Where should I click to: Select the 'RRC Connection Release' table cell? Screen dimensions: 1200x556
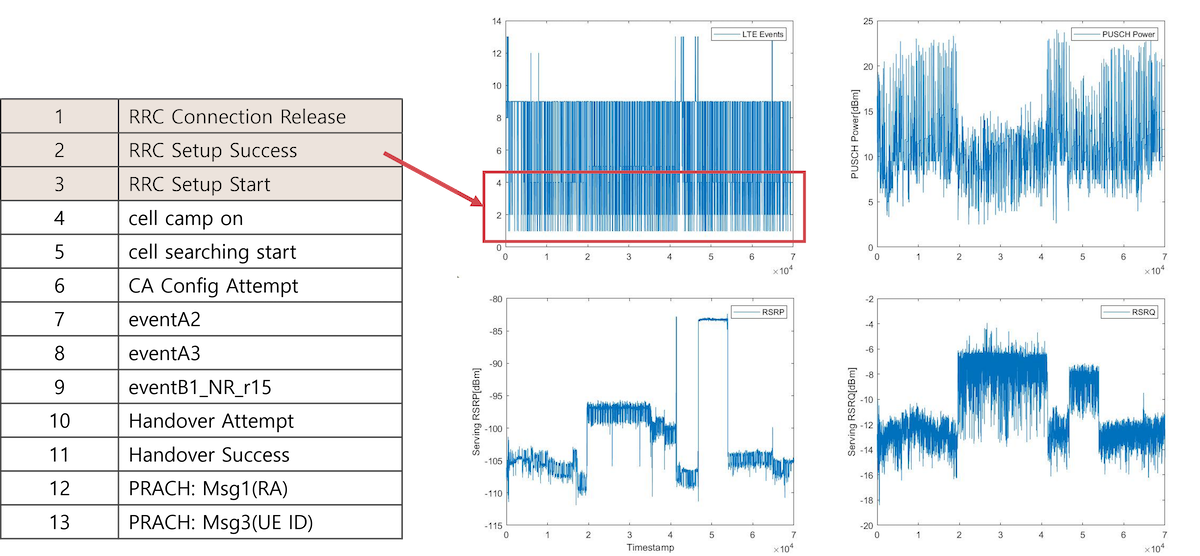click(x=260, y=116)
